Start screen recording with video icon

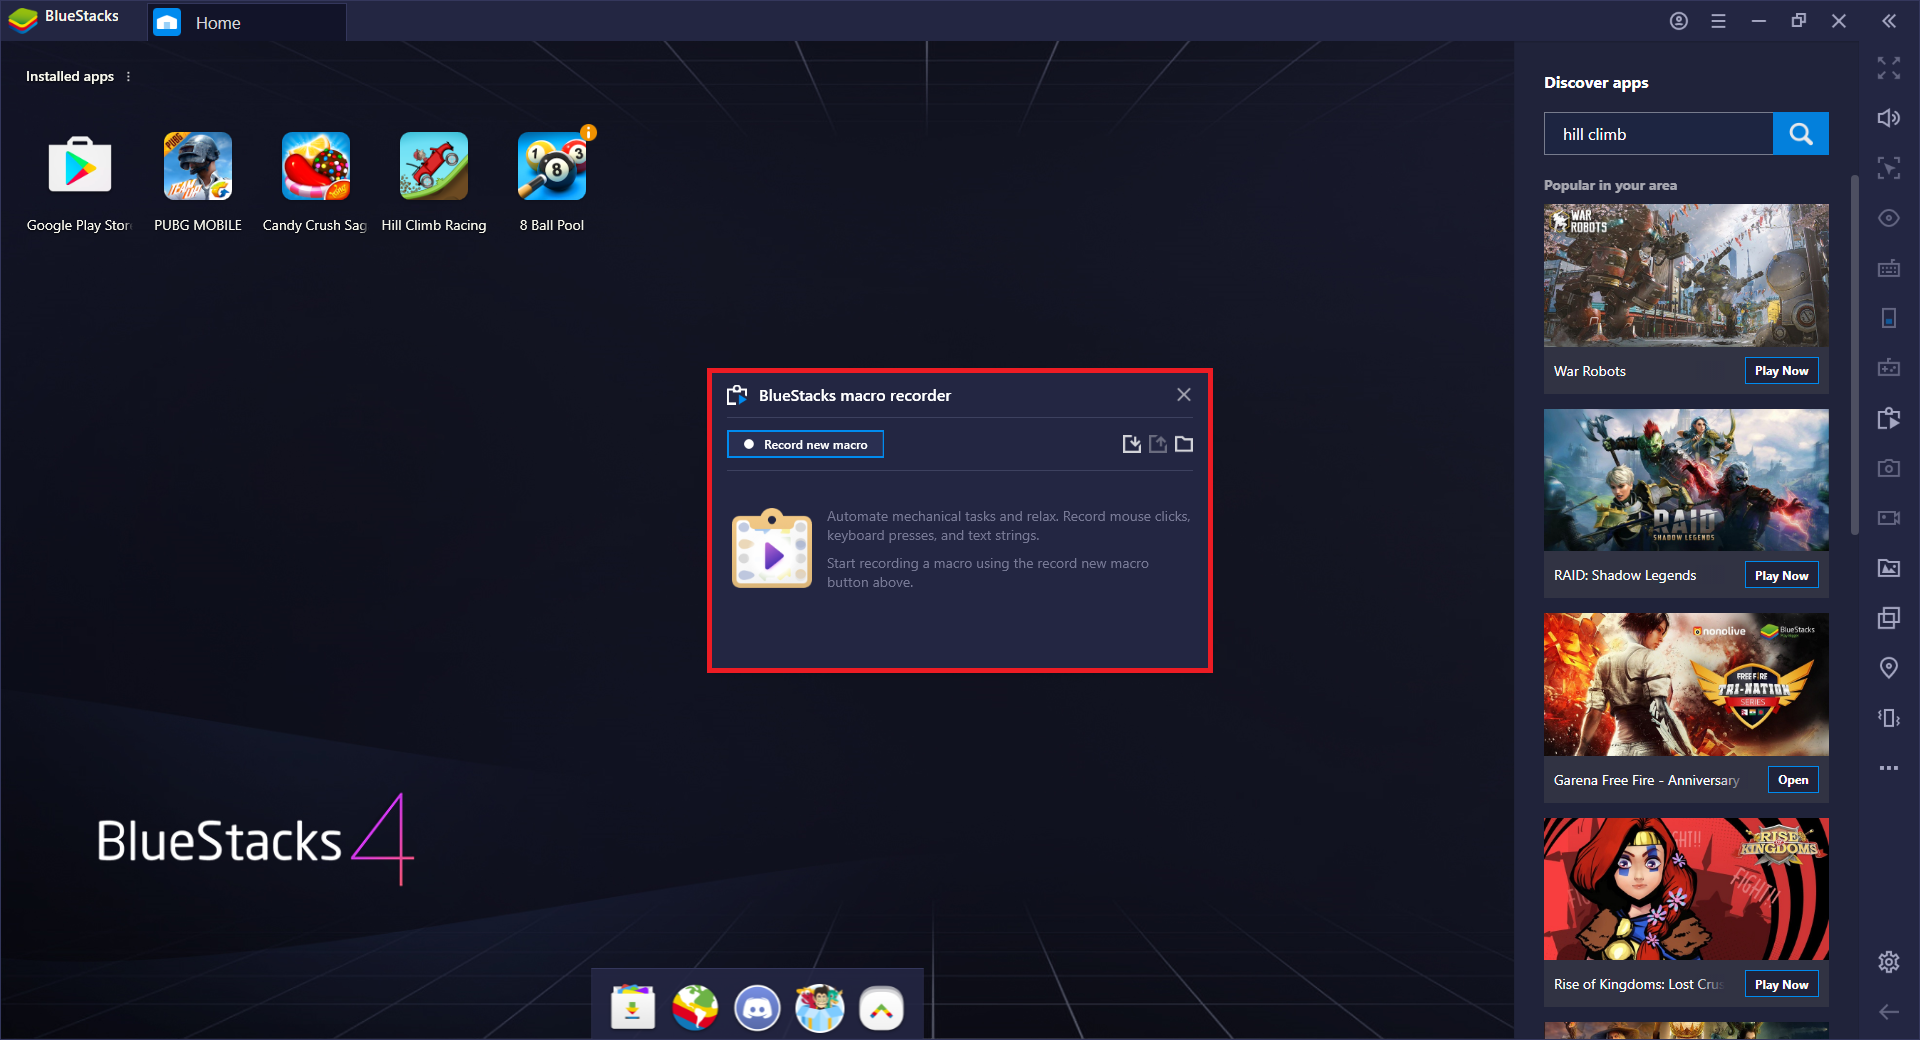pyautogui.click(x=1889, y=518)
